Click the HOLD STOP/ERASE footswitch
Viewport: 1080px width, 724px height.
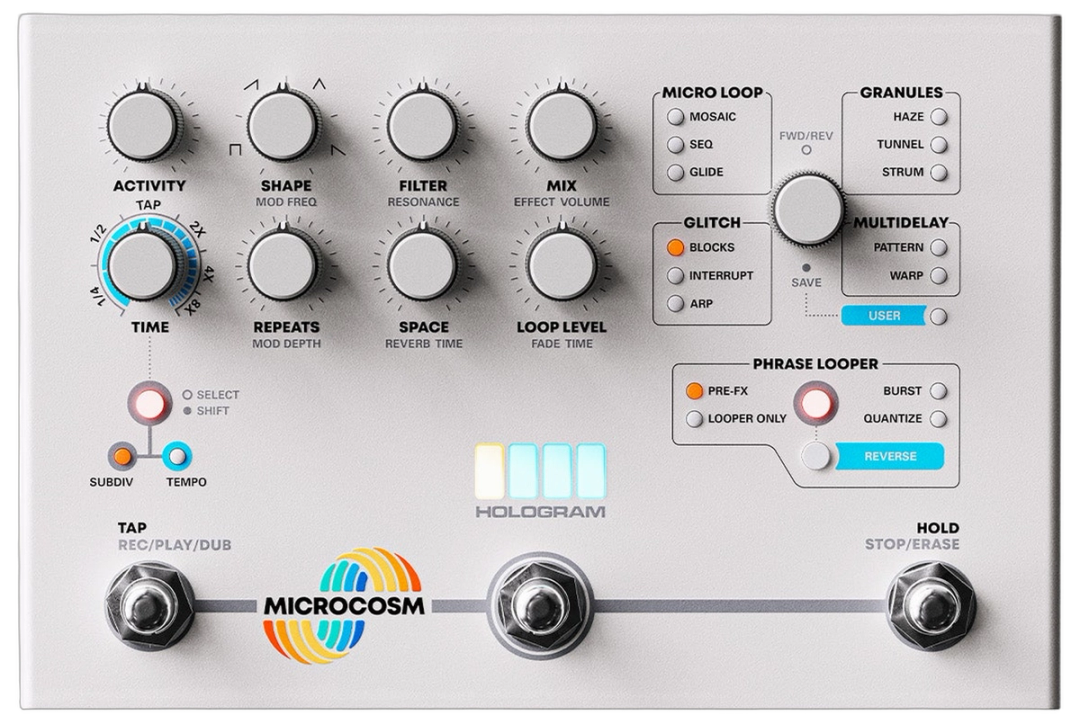click(931, 606)
